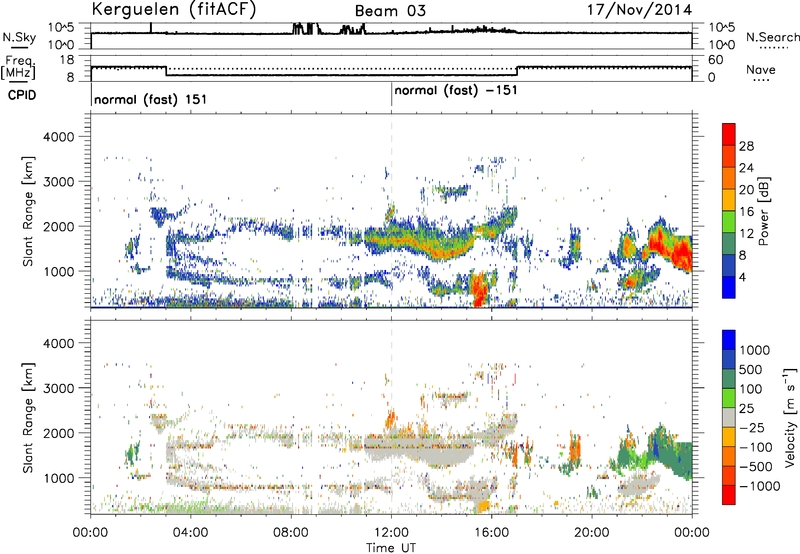Select the 'N.Sky' label
Image resolution: width=800 pixels, height=554 pixels.
coord(19,37)
